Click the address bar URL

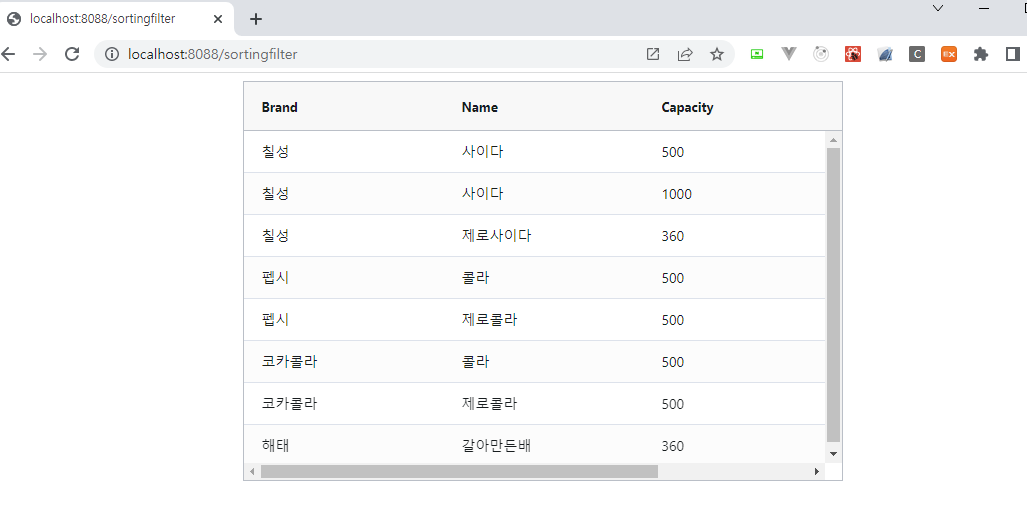tap(213, 54)
